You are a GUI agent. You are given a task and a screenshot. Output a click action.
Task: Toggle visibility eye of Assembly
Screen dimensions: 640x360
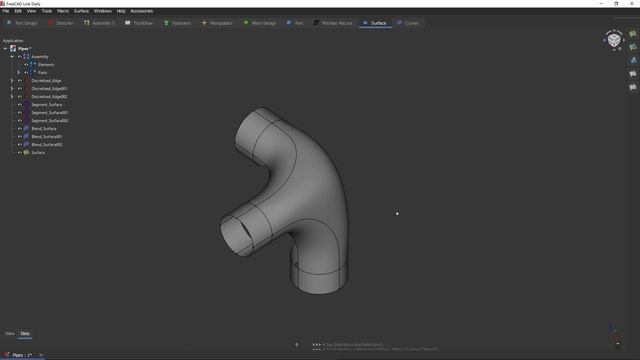(19, 57)
